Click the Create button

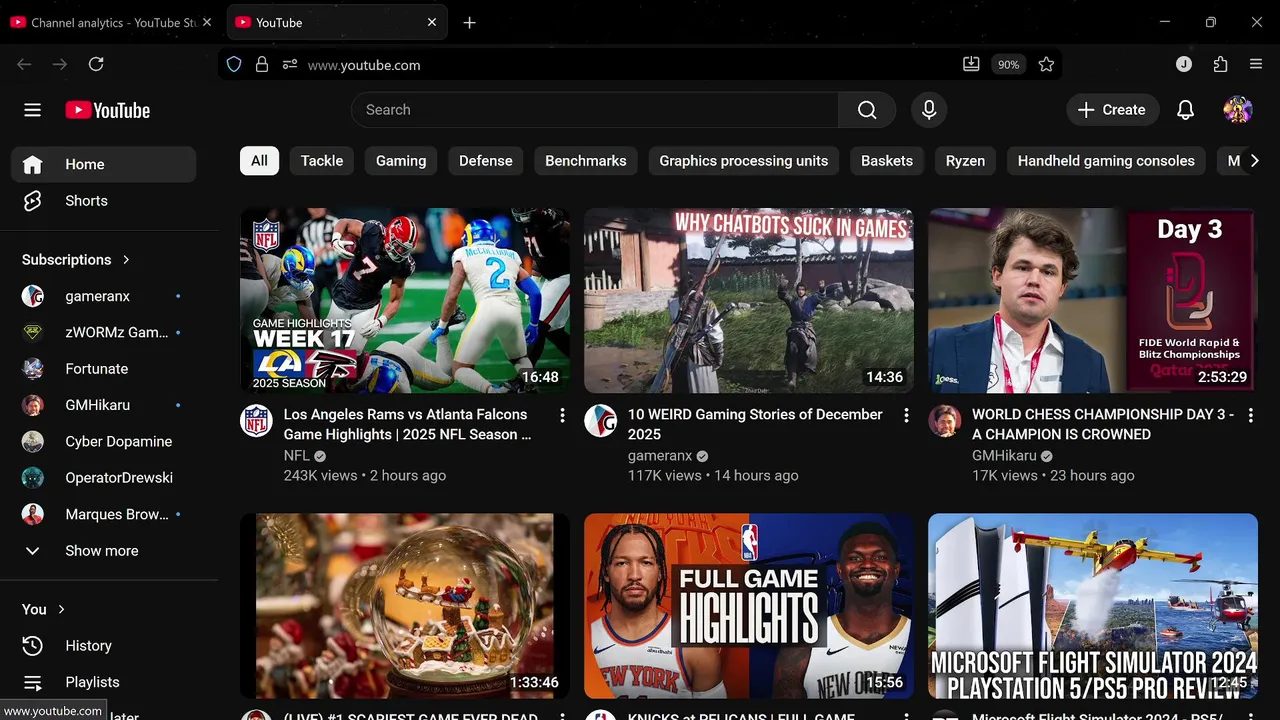coord(1112,110)
